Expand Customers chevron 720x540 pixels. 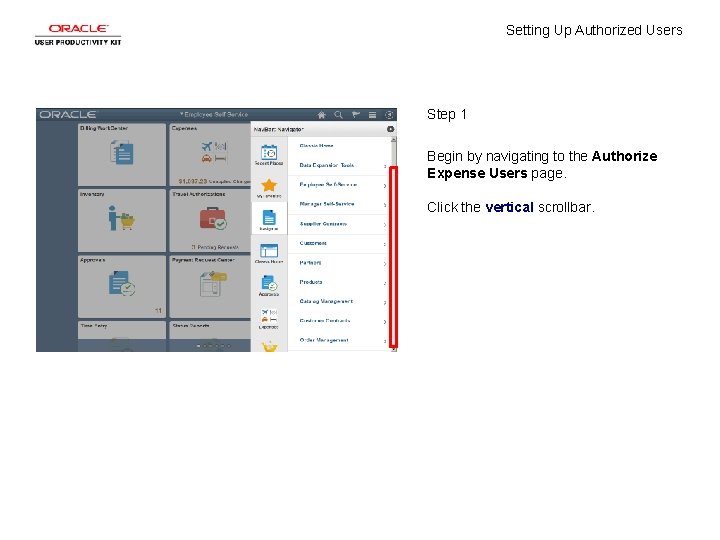[x=385, y=244]
